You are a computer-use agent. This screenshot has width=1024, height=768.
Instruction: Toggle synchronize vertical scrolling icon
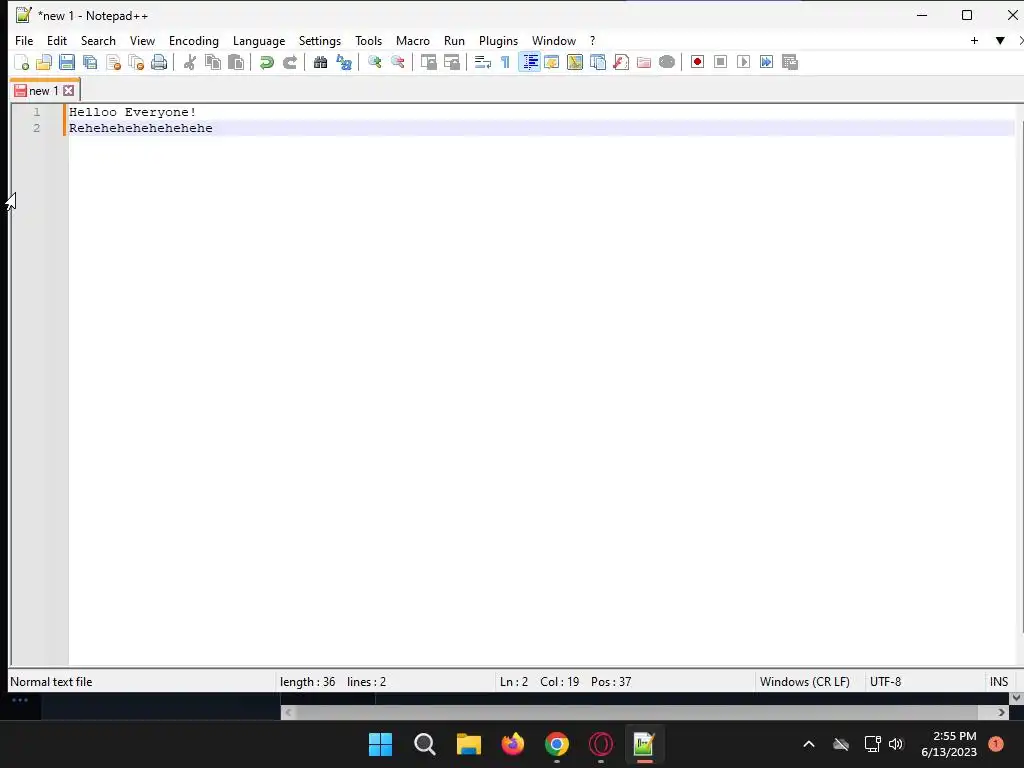coord(428,62)
